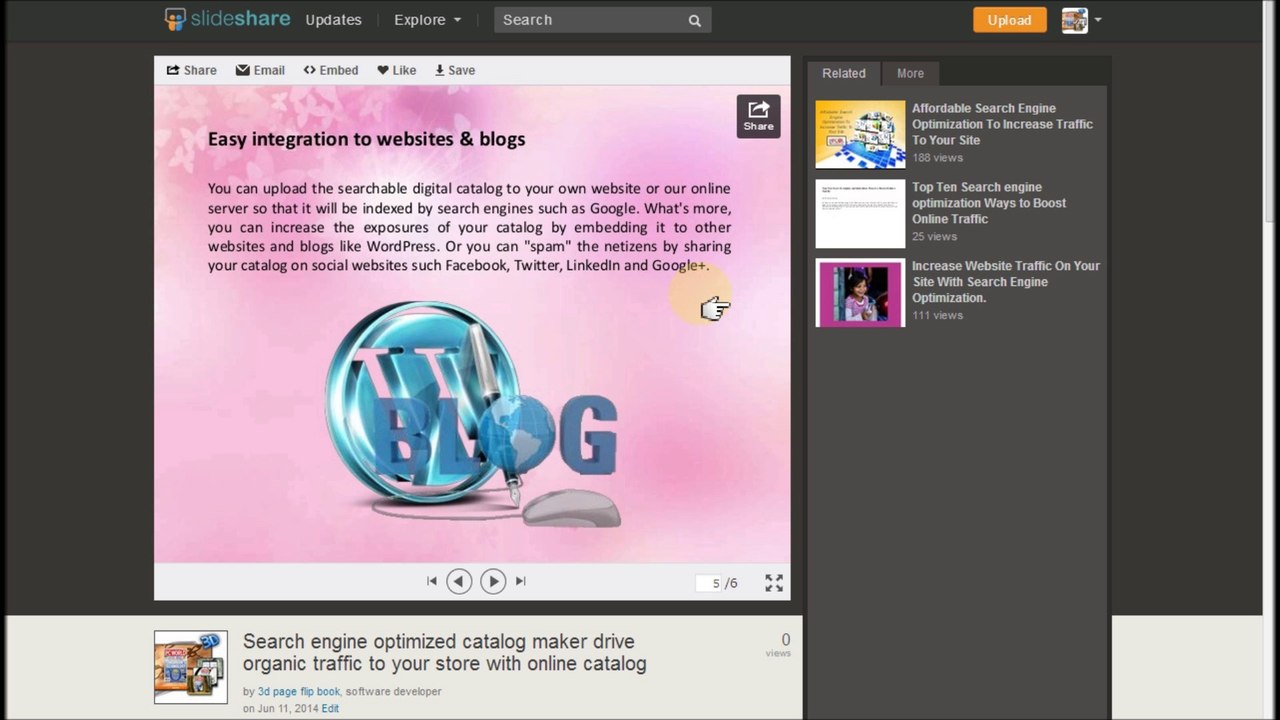The height and width of the screenshot is (720, 1280).
Task: Click the BLOG WordPress image on slide
Action: [x=472, y=414]
